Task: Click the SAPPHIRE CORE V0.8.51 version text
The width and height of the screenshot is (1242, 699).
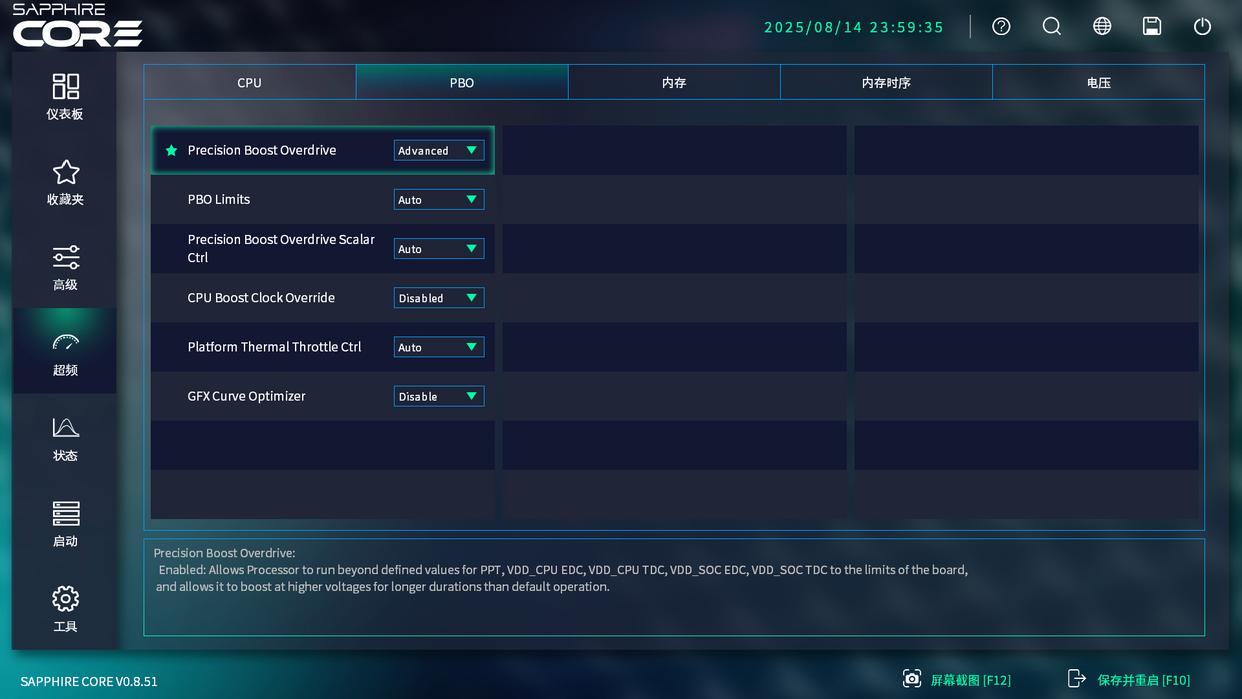Action: (x=89, y=681)
